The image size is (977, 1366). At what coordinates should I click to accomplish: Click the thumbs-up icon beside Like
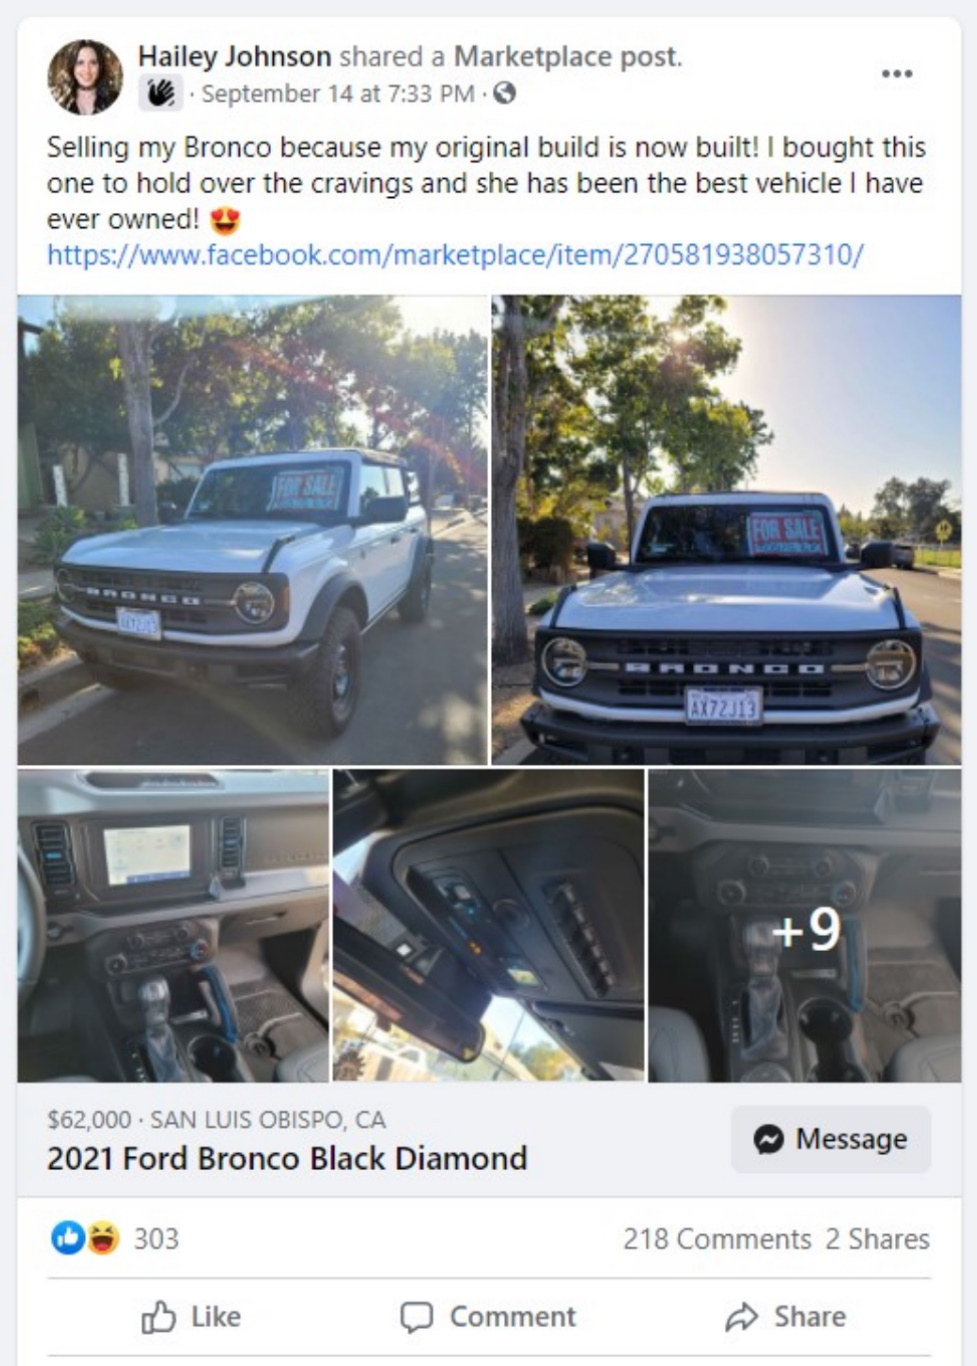click(158, 1317)
